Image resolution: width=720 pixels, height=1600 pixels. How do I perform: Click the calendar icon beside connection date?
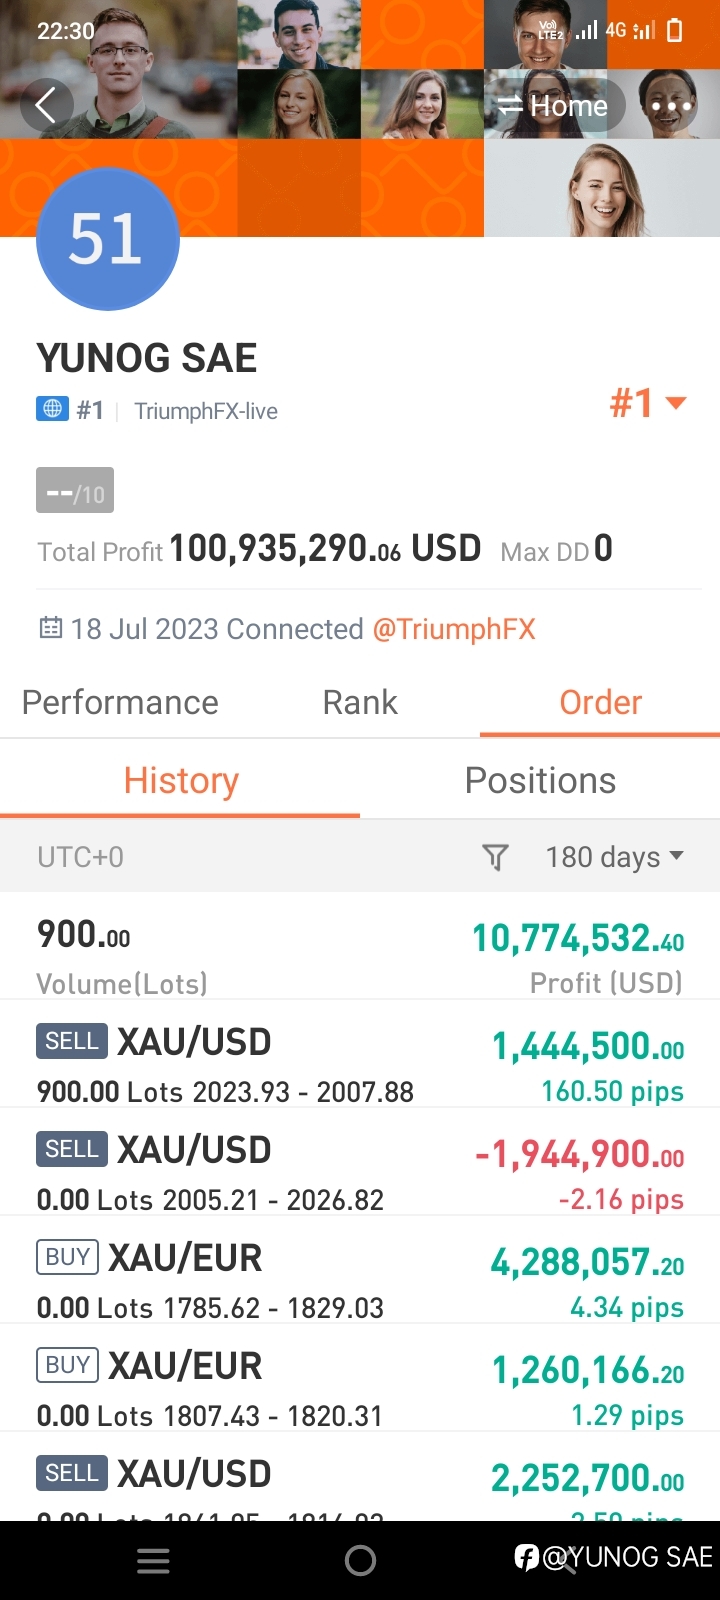(50, 629)
